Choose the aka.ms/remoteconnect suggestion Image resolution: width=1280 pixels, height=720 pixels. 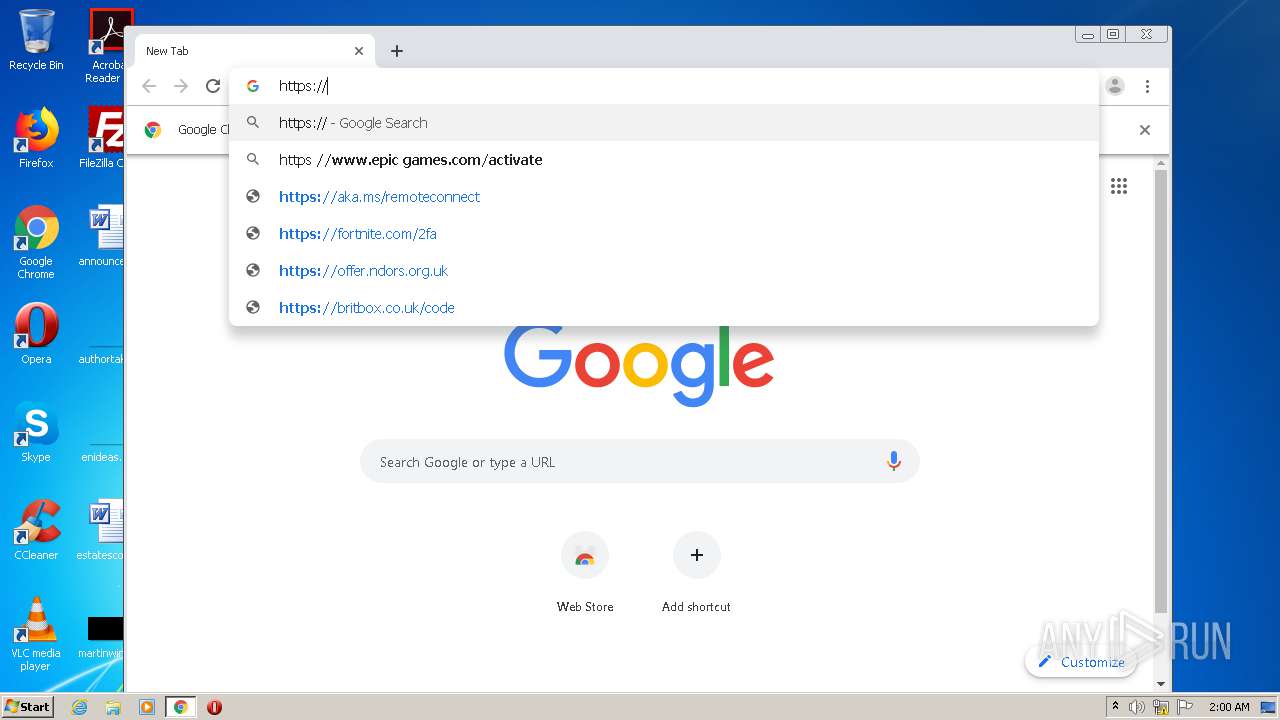pyautogui.click(x=664, y=197)
